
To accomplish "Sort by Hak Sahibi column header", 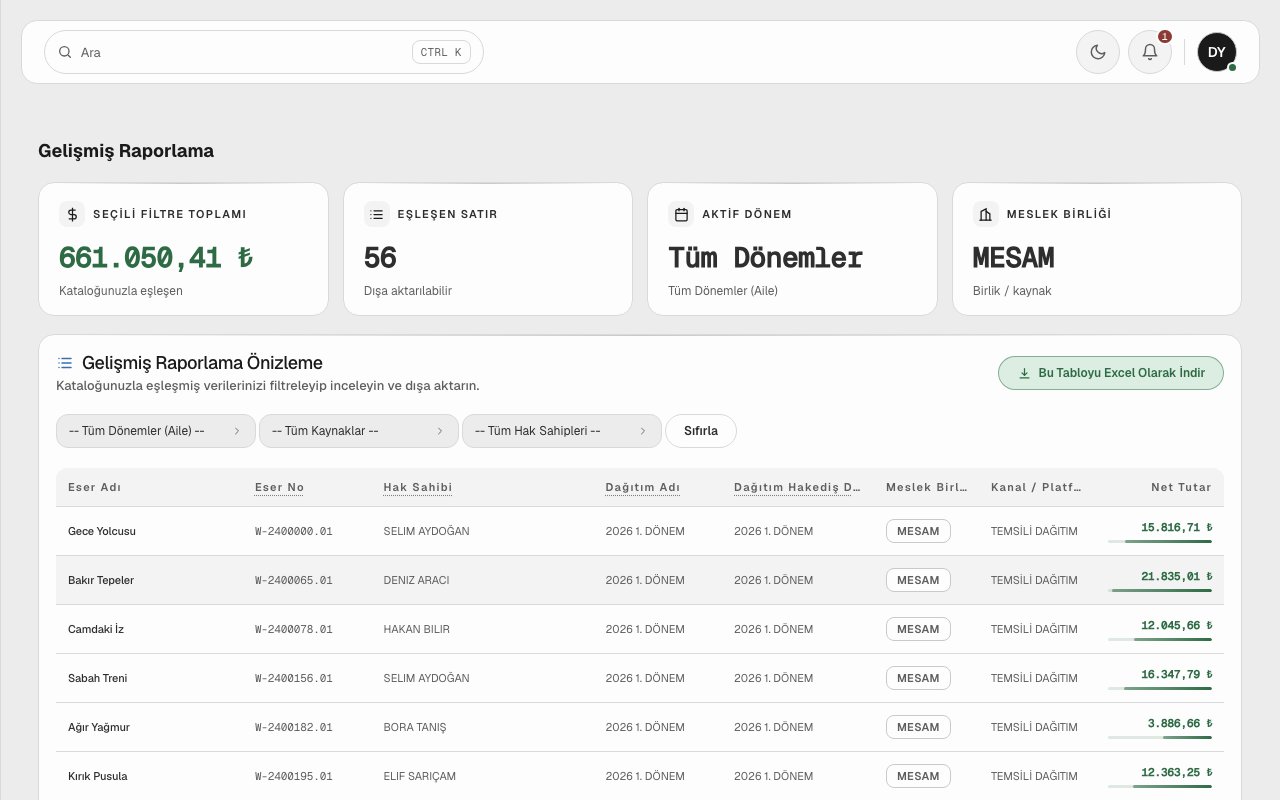I will pyautogui.click(x=418, y=487).
